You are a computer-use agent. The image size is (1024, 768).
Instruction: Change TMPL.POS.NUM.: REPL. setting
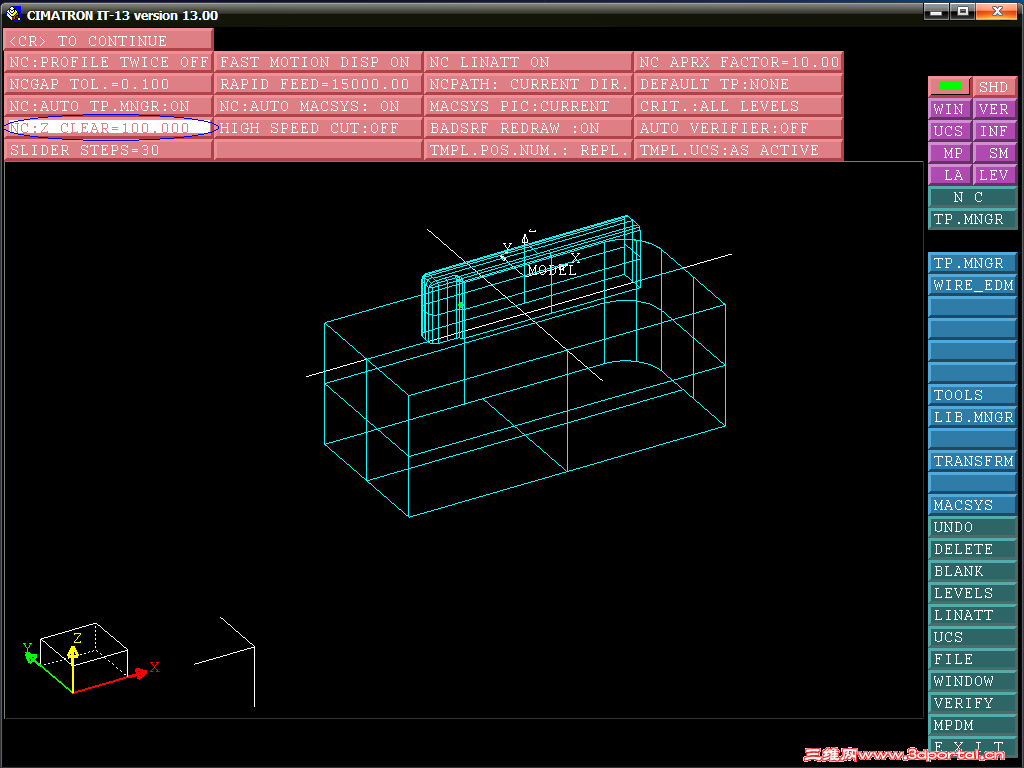pos(528,150)
